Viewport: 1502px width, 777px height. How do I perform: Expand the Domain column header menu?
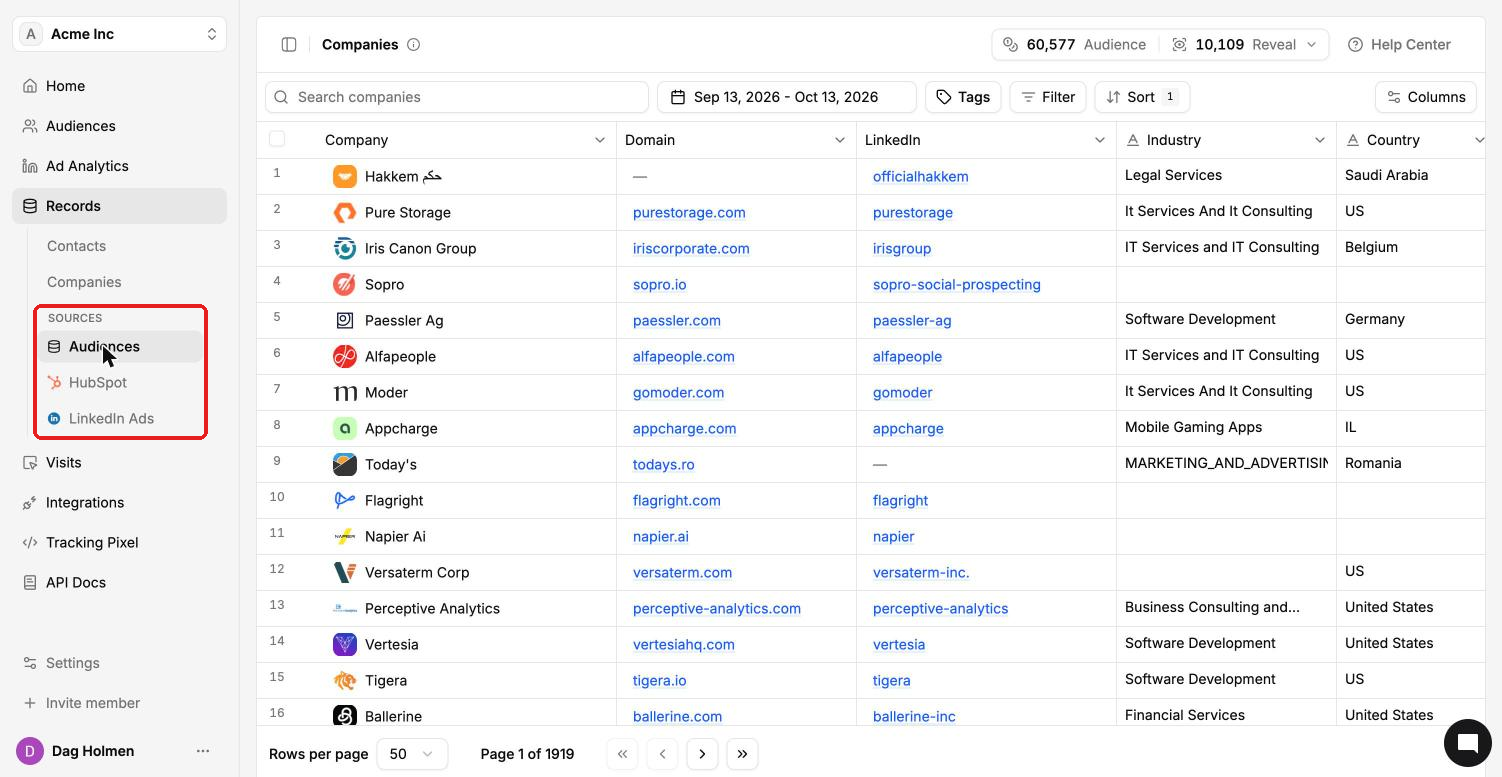pyautogui.click(x=840, y=140)
